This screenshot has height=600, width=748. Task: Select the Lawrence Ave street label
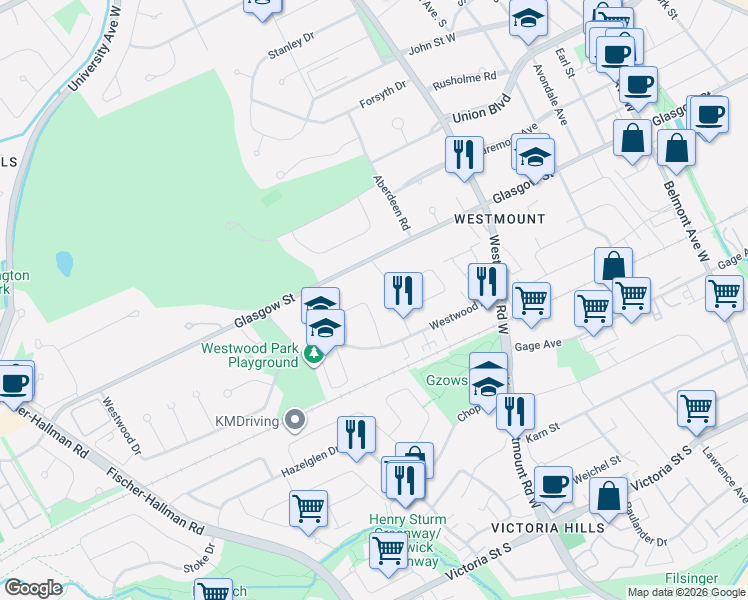725,475
